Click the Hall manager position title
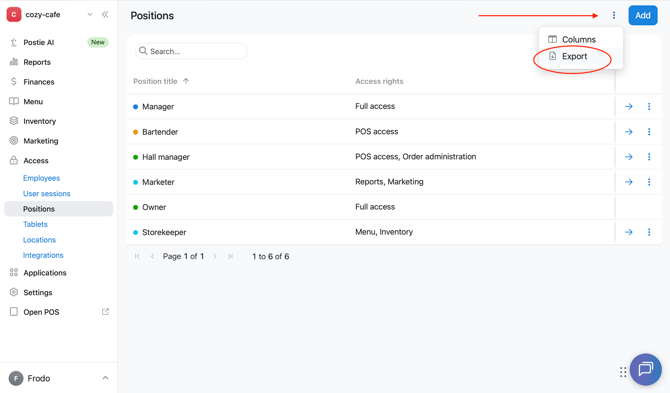670x393 pixels. click(165, 157)
